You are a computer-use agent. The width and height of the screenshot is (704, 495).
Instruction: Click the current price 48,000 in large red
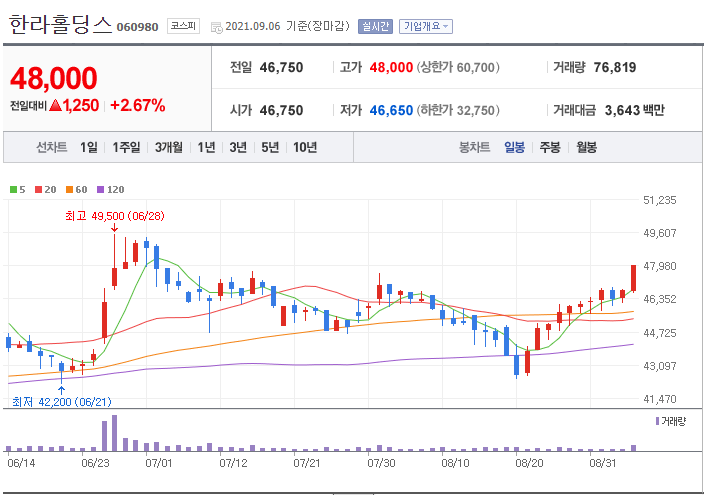click(x=53, y=78)
